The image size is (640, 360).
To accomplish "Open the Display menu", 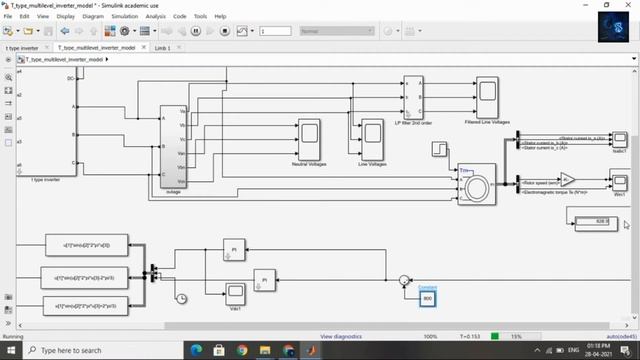I will (x=65, y=16).
